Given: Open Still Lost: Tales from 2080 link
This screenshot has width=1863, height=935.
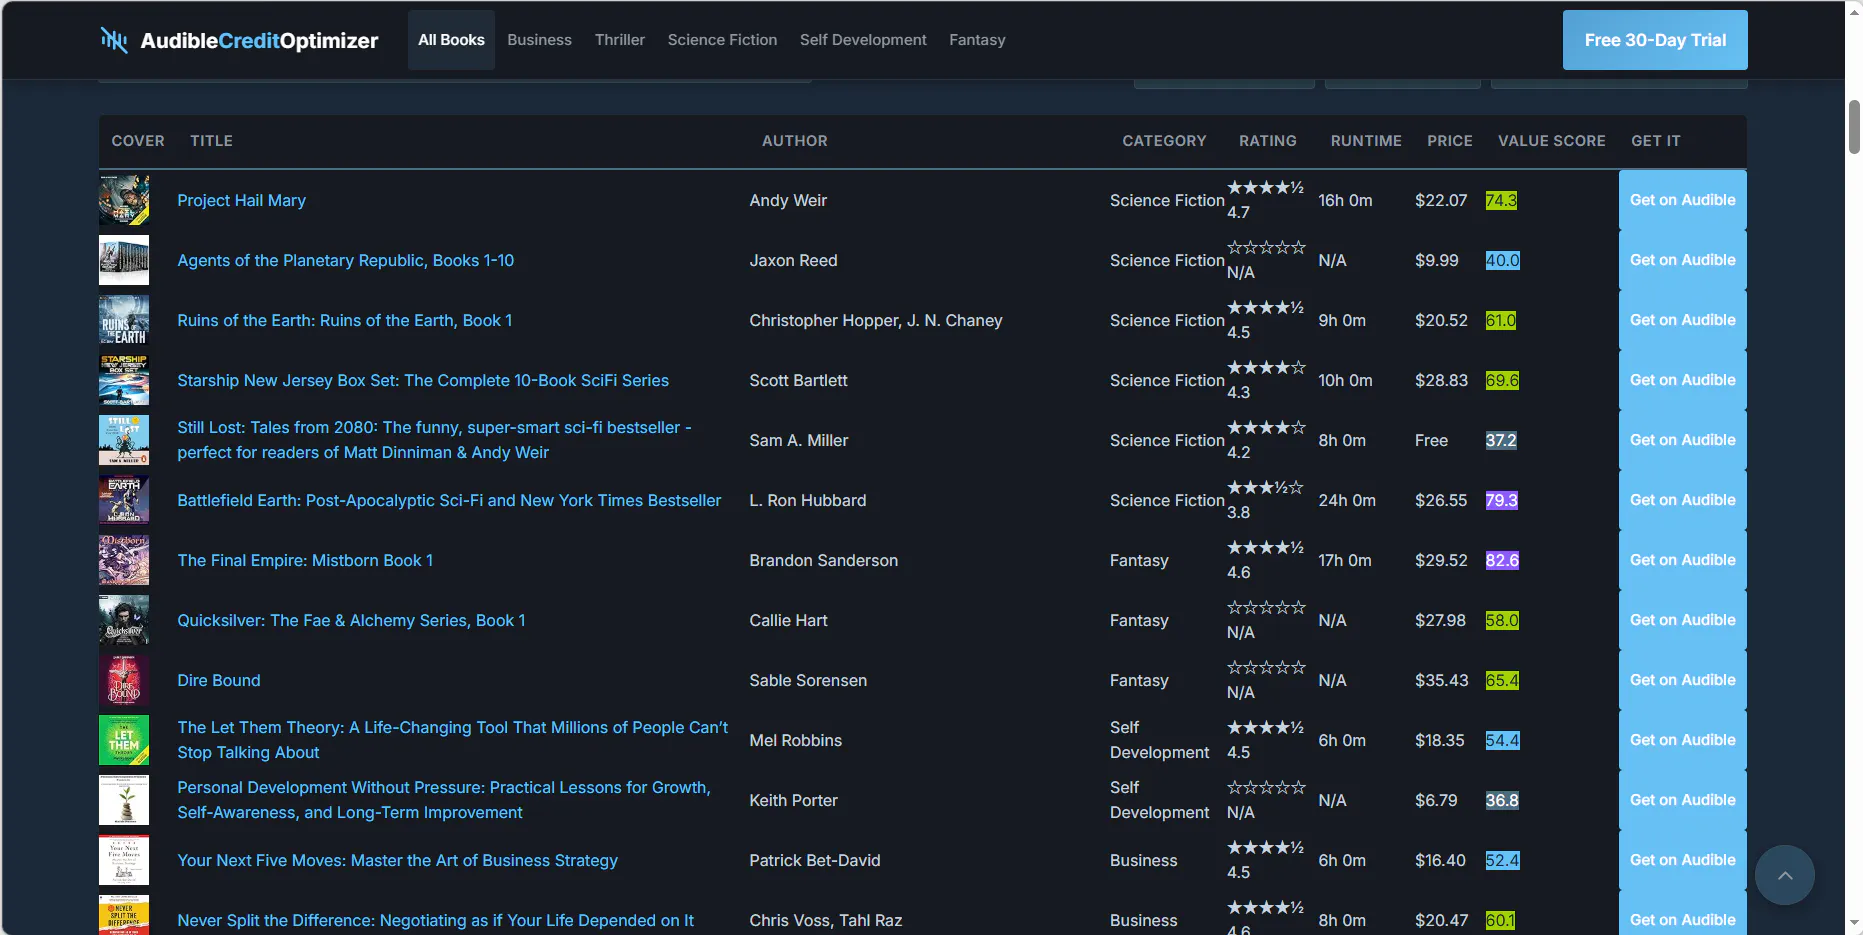Looking at the screenshot, I should [434, 440].
